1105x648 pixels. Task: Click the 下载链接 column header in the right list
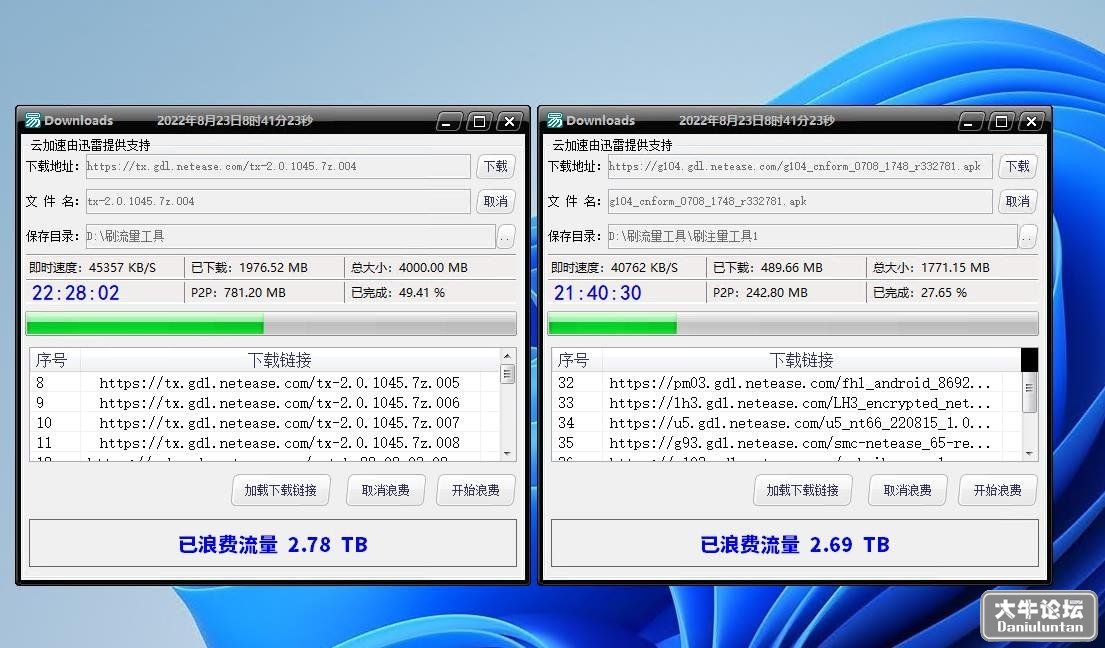click(x=801, y=361)
